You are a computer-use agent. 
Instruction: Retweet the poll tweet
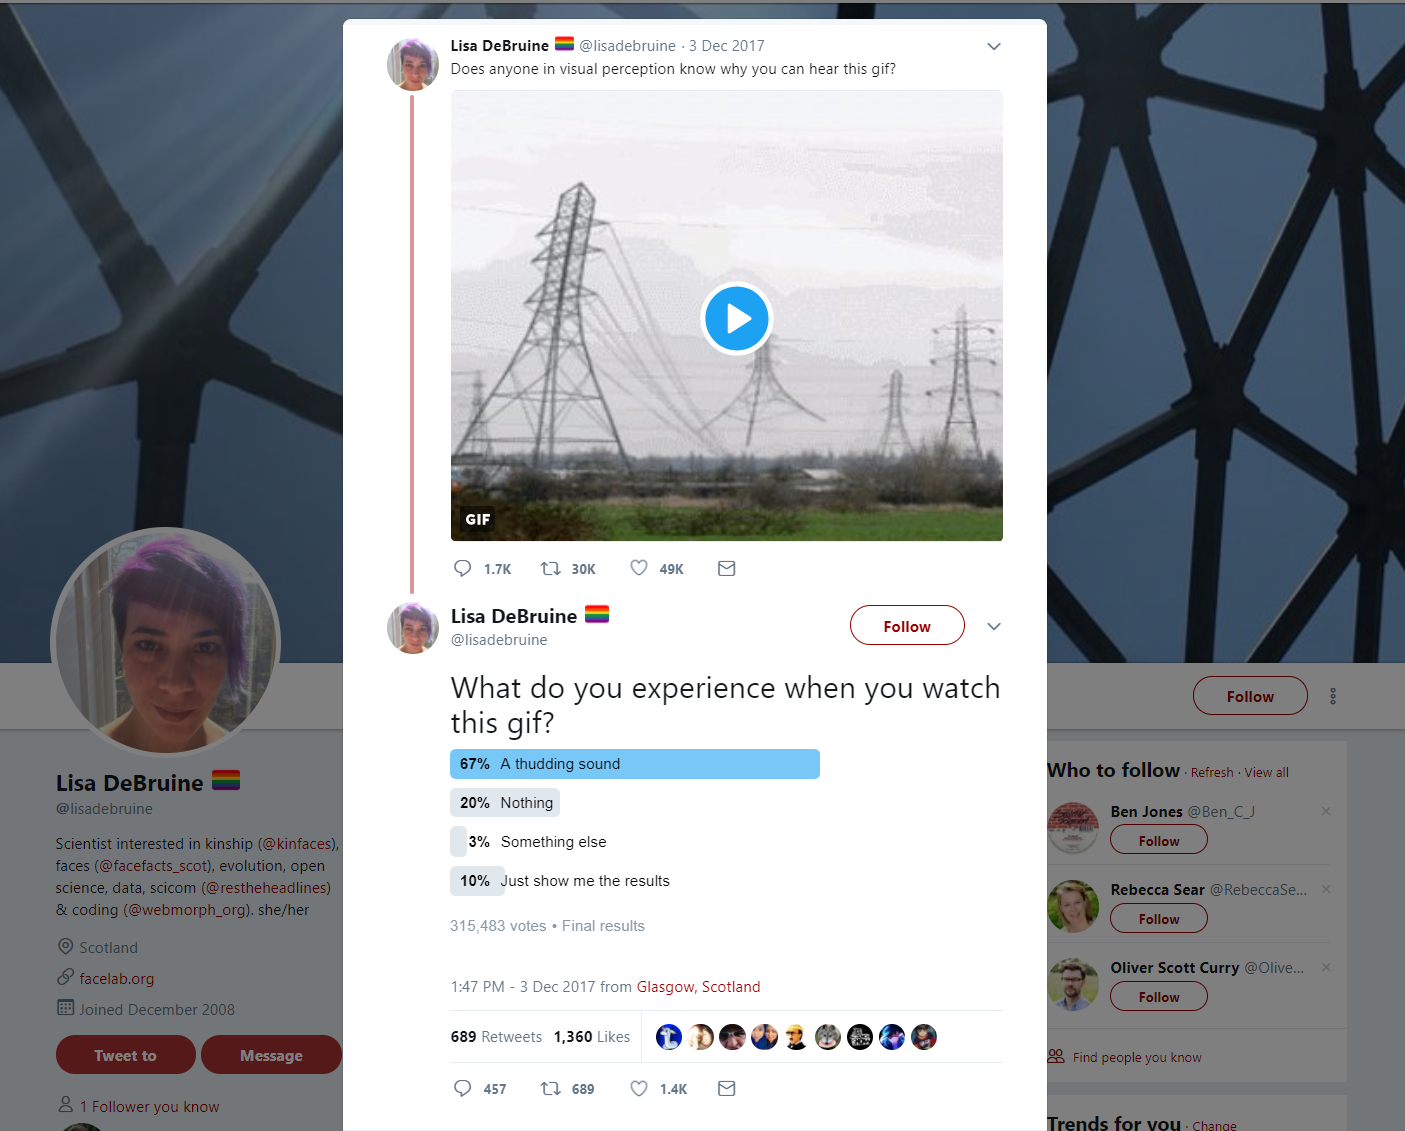[551, 1089]
